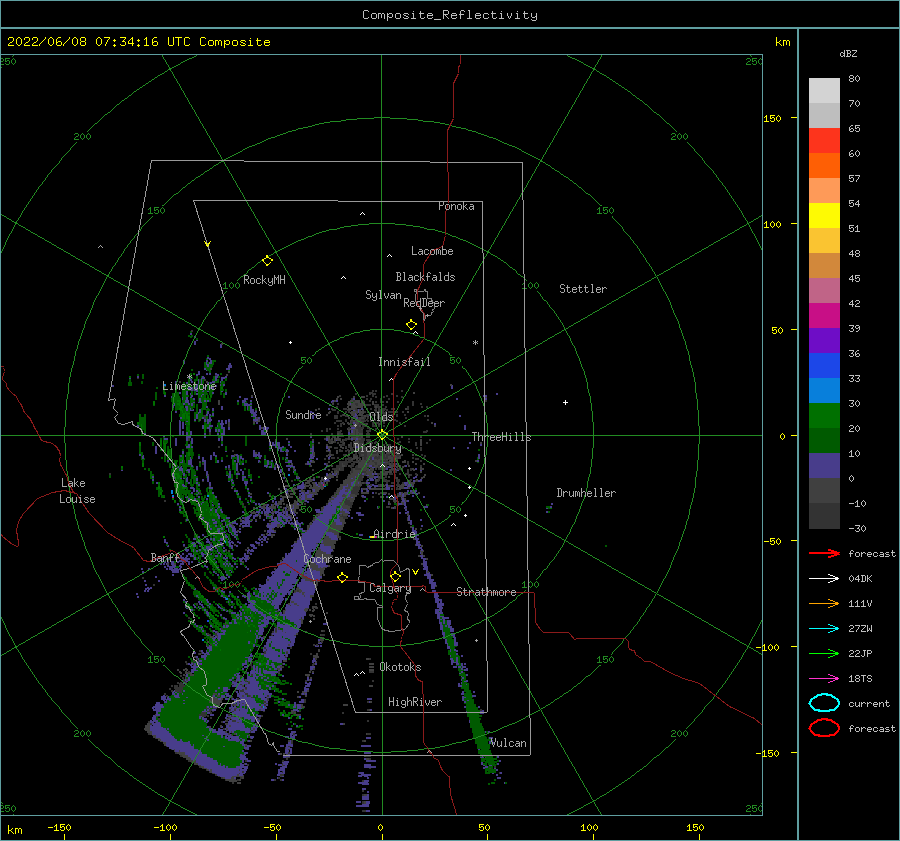900x841 pixels.
Task: Click the orange 111V arrow in legend
Action: (824, 603)
